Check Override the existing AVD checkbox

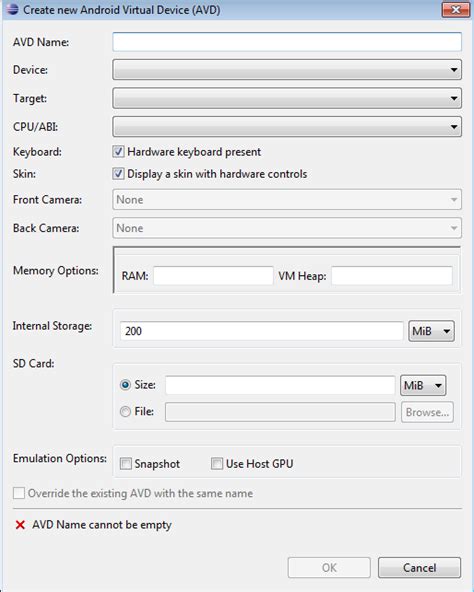(19, 493)
